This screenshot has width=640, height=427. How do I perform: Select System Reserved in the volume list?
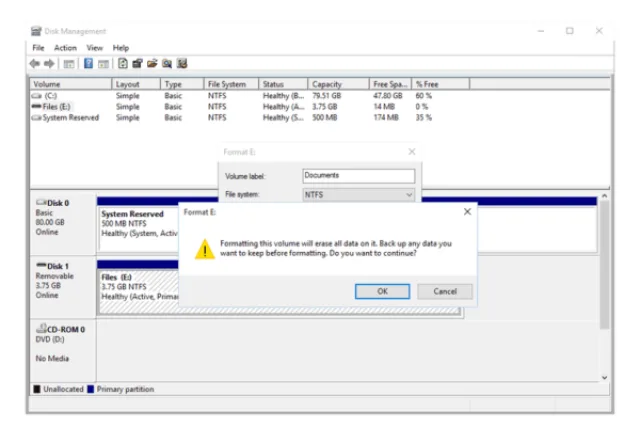click(71, 118)
